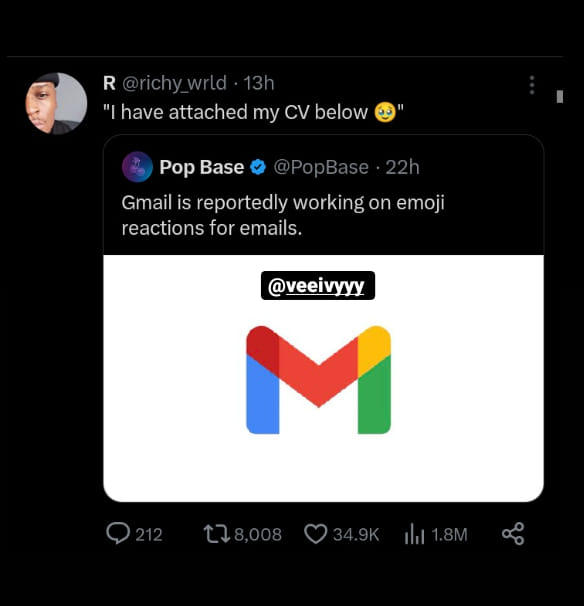This screenshot has height=606, width=584.
Task: Open the quoted tweet text about Gmail
Action: pyautogui.click(x=283, y=215)
